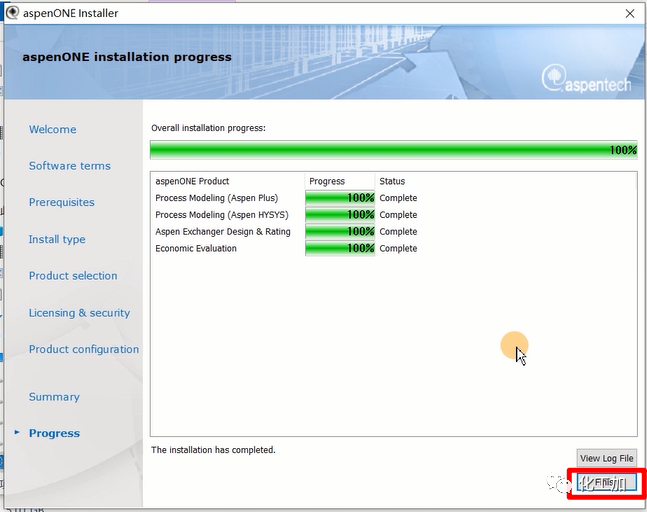Select the Summary sidebar step
The image size is (647, 512).
point(54,397)
